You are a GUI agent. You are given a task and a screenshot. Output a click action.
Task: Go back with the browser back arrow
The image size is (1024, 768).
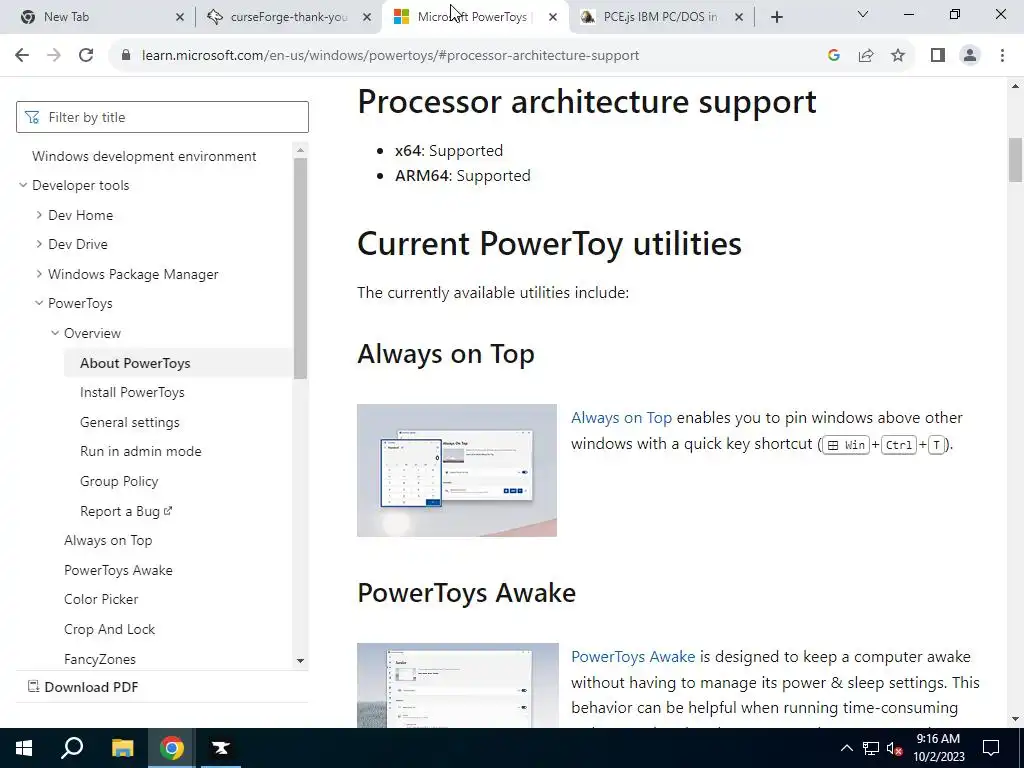click(22, 56)
